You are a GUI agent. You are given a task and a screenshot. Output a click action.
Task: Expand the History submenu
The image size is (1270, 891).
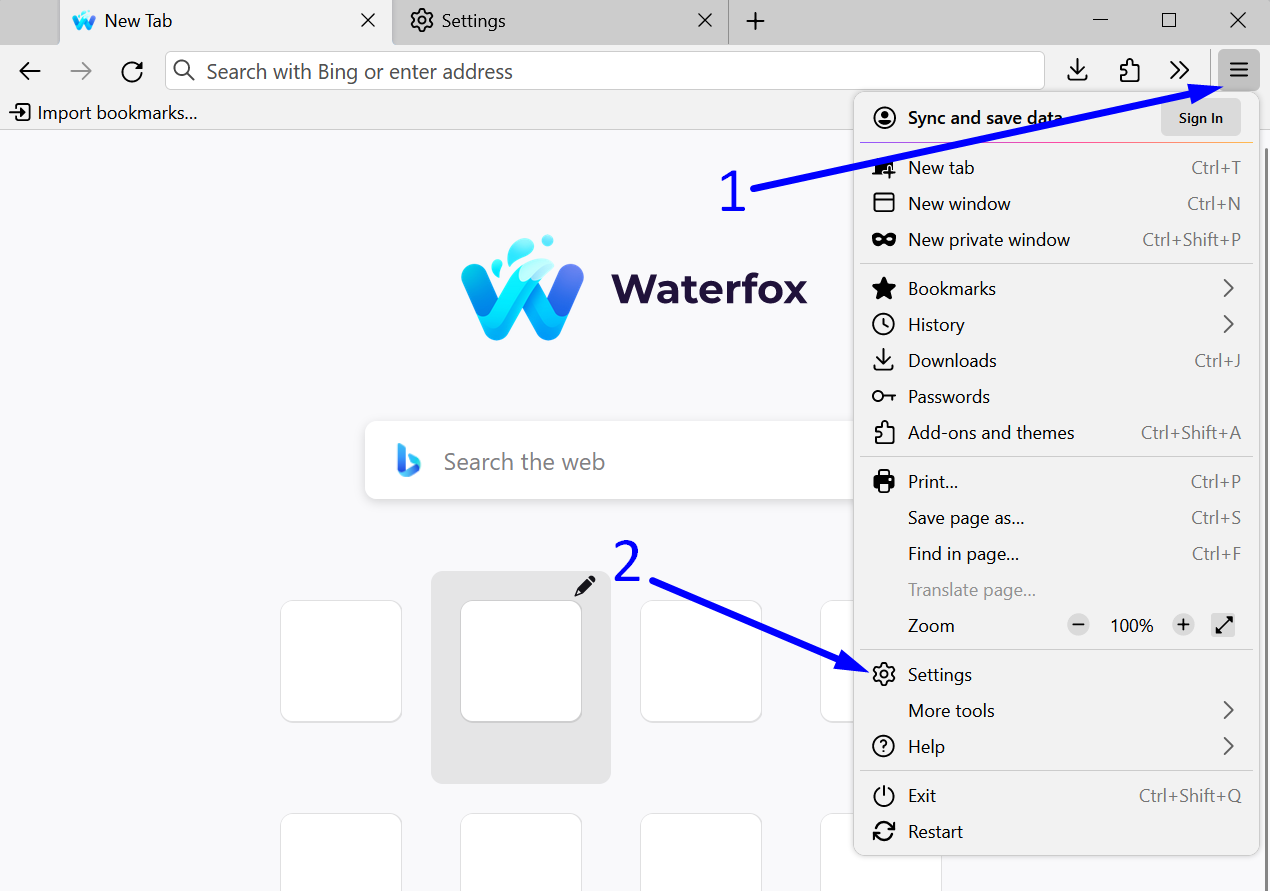(1228, 324)
